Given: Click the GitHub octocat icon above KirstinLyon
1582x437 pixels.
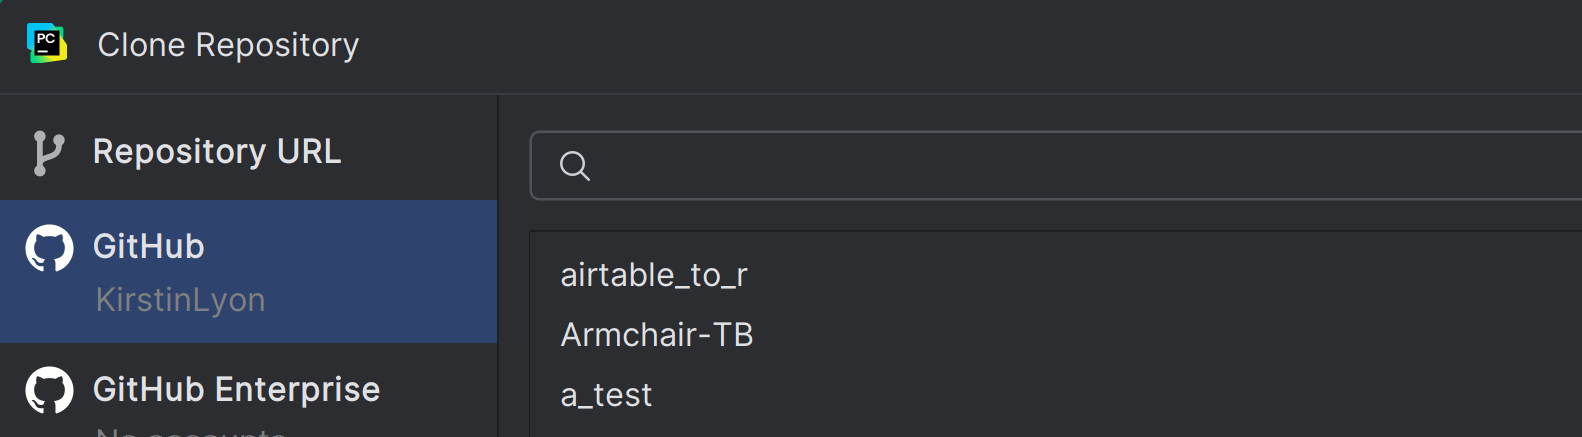Looking at the screenshot, I should pos(49,248).
